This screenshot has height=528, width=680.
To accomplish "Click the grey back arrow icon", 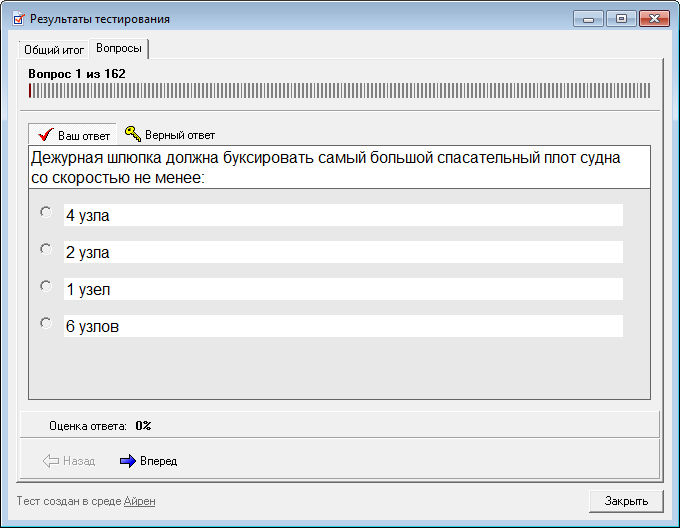I will click(50, 461).
